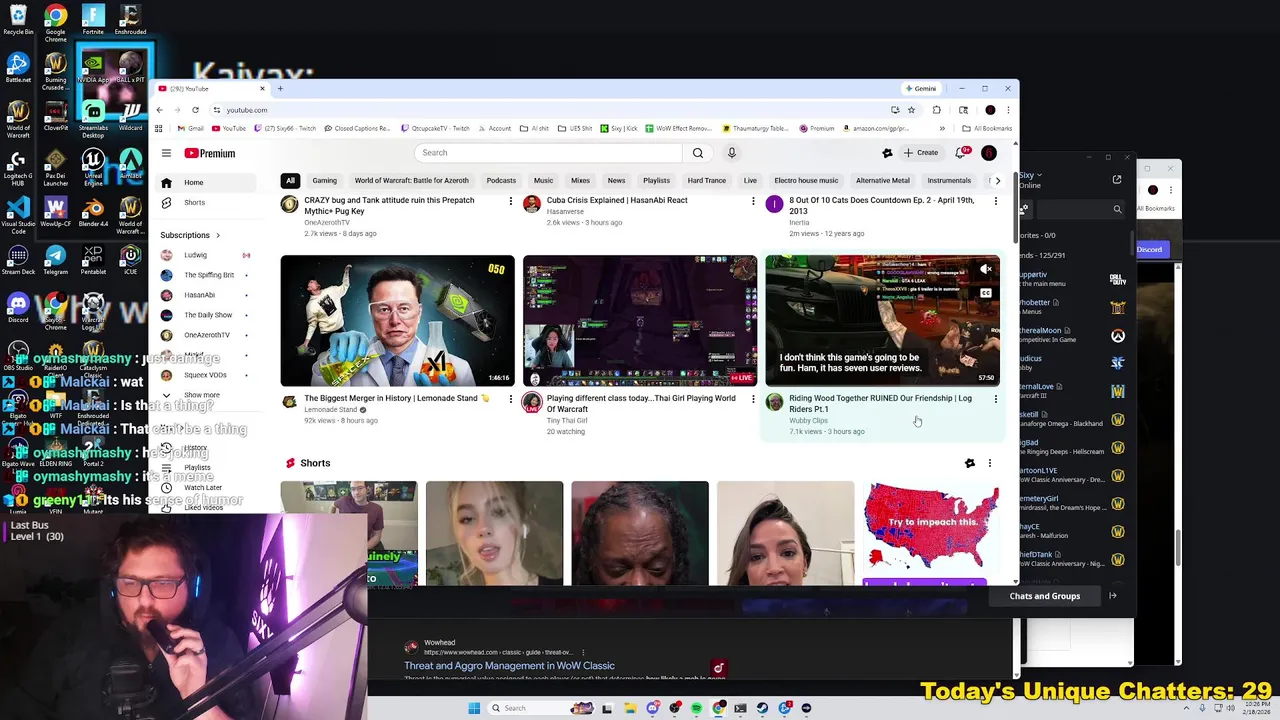
Task: Open Streamlabs Desktop shortcut
Action: click(93, 119)
